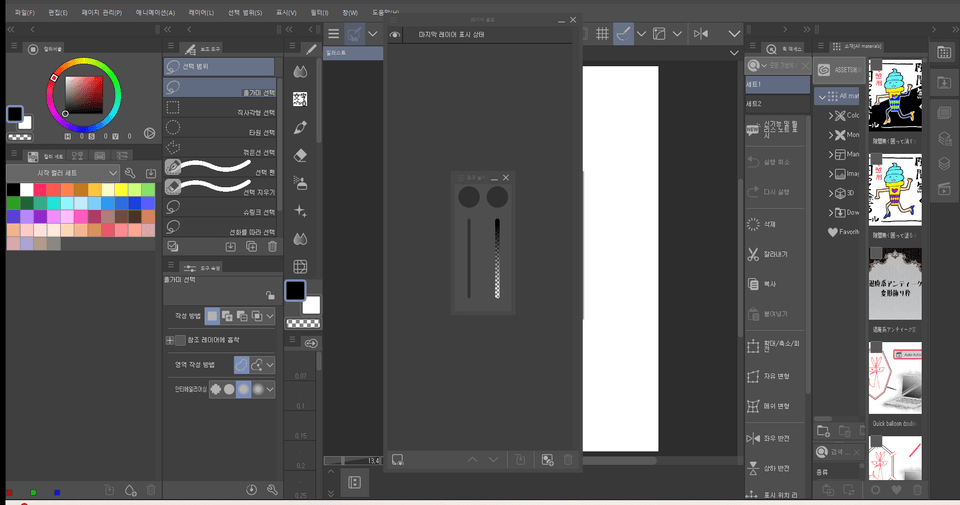Image resolution: width=960 pixels, height=505 pixels.
Task: Click the frame grid tool icon
Action: pyautogui.click(x=300, y=267)
